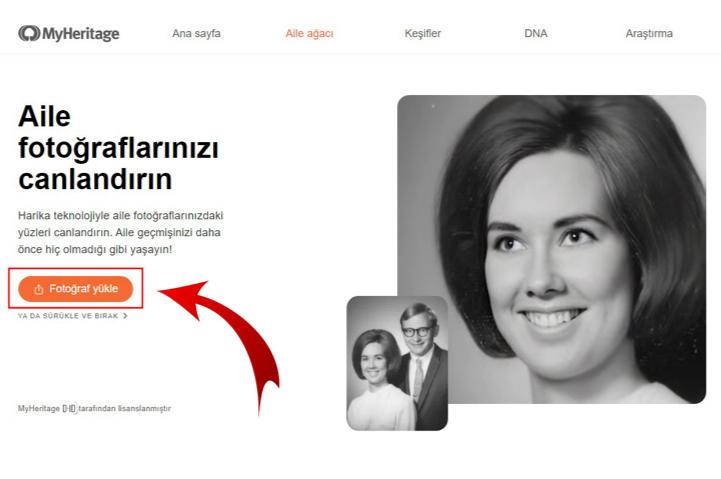Screen dimensions: 721x479
Task: Open the Araştırma menu item
Action: pyautogui.click(x=649, y=34)
